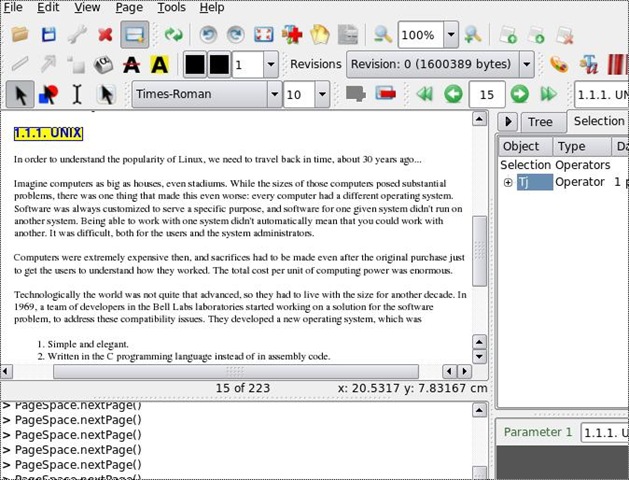Open the Tools menu
The image size is (629, 480).
171,7
